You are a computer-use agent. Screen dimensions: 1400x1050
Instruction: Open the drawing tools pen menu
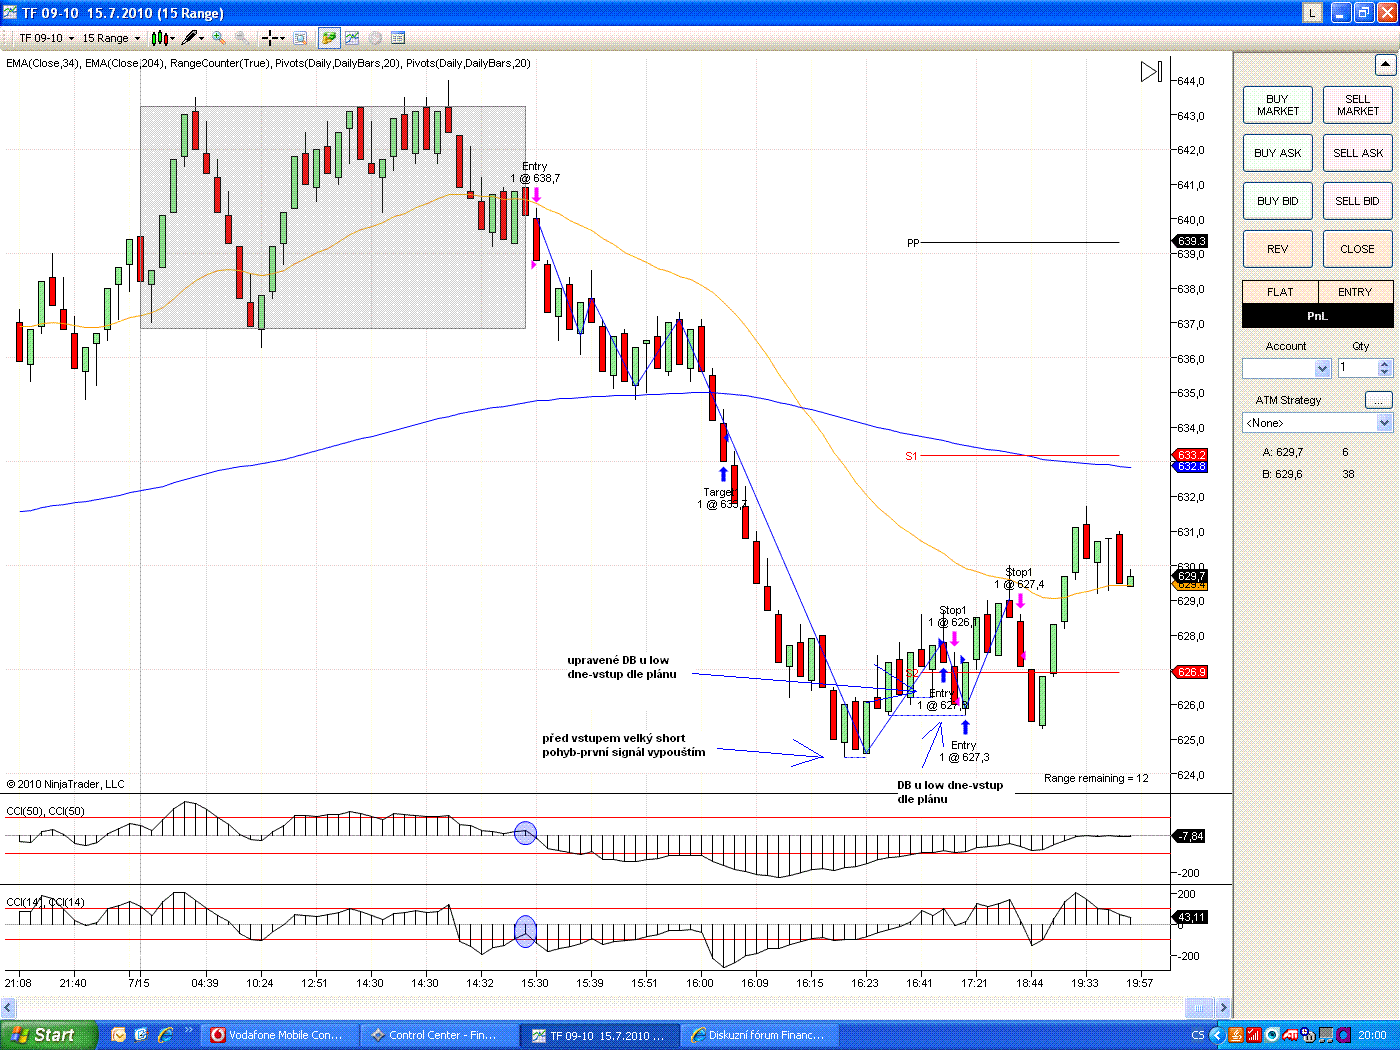pyautogui.click(x=193, y=38)
